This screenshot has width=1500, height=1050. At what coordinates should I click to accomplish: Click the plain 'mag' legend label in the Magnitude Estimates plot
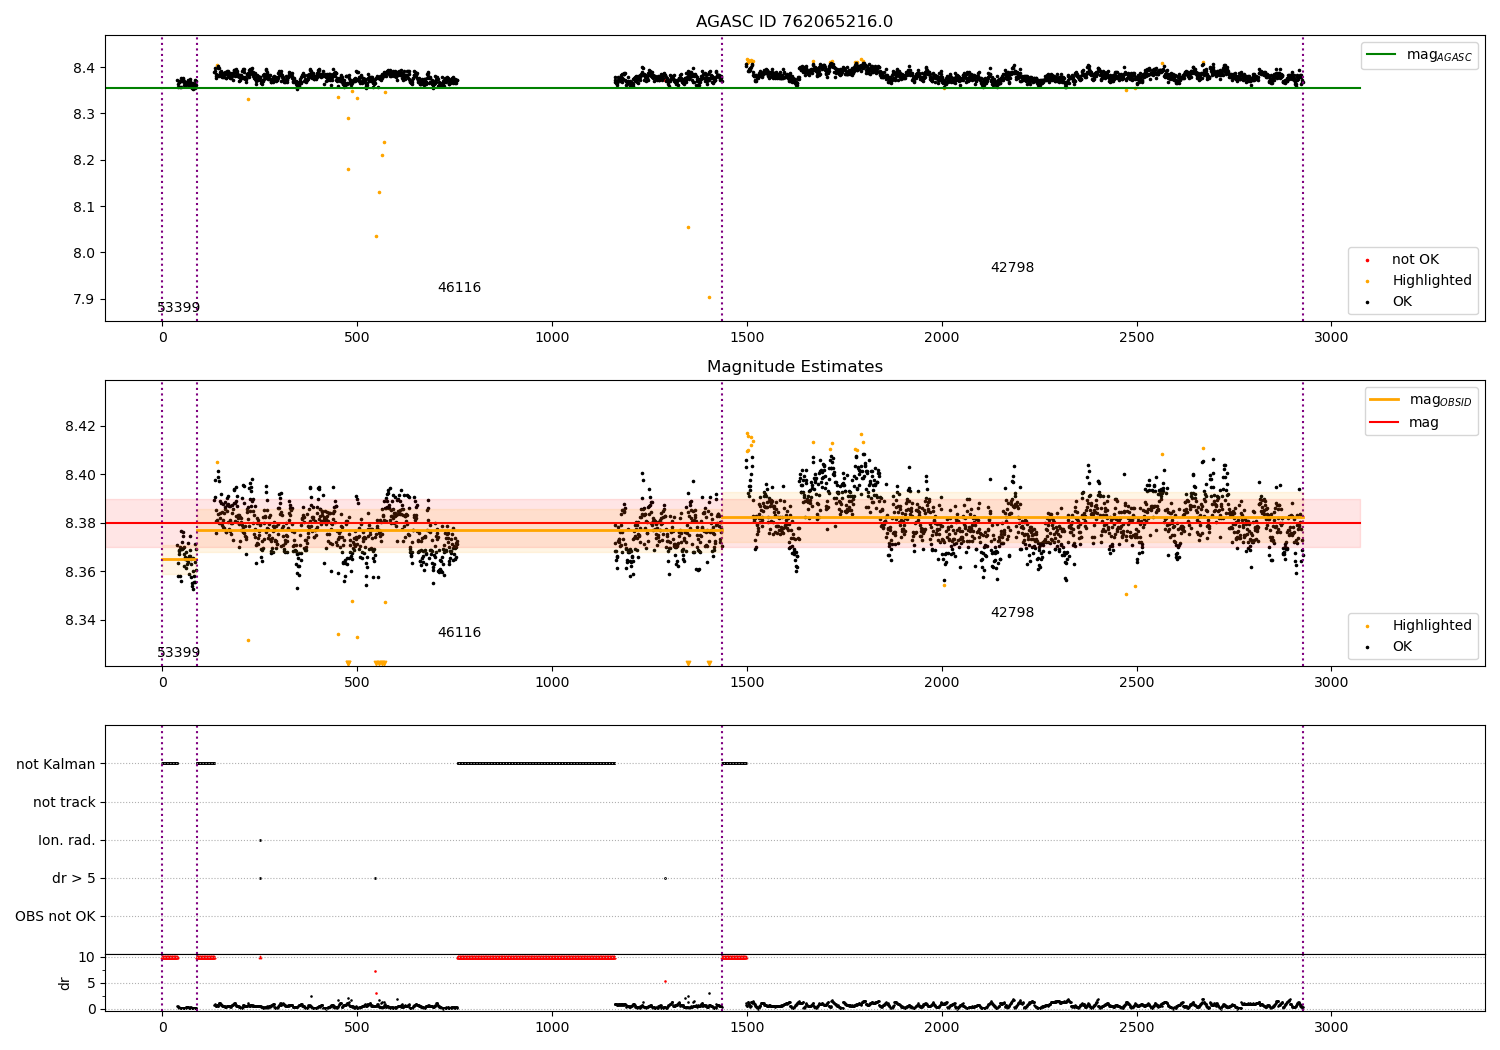pyautogui.click(x=1424, y=423)
